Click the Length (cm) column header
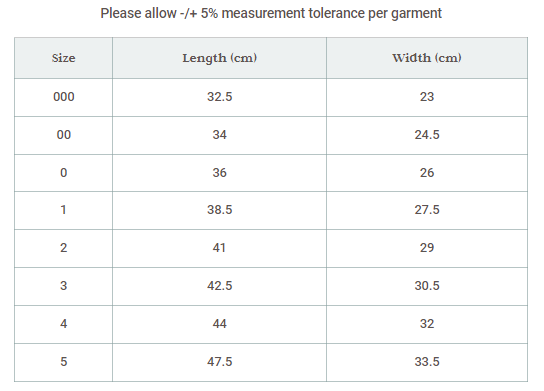Viewport: 544px width, 391px height. pyautogui.click(x=220, y=58)
